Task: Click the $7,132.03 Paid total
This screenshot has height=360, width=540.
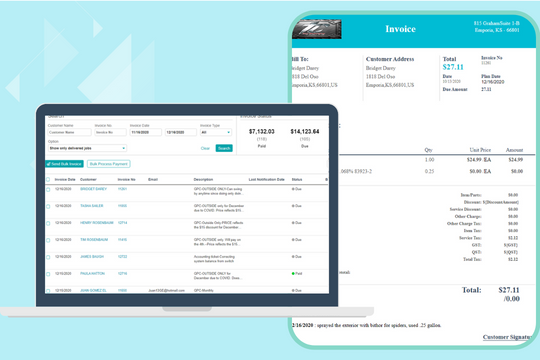Action: [x=262, y=132]
